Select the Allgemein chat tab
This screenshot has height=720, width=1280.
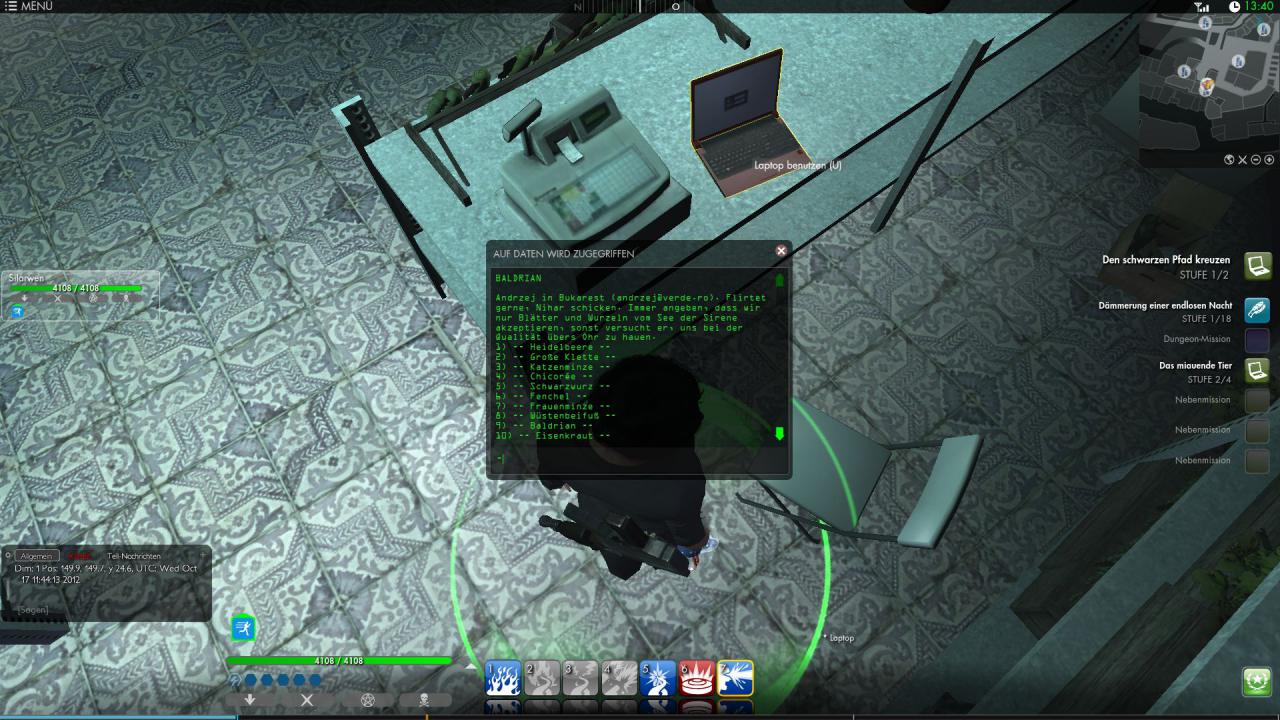click(37, 556)
